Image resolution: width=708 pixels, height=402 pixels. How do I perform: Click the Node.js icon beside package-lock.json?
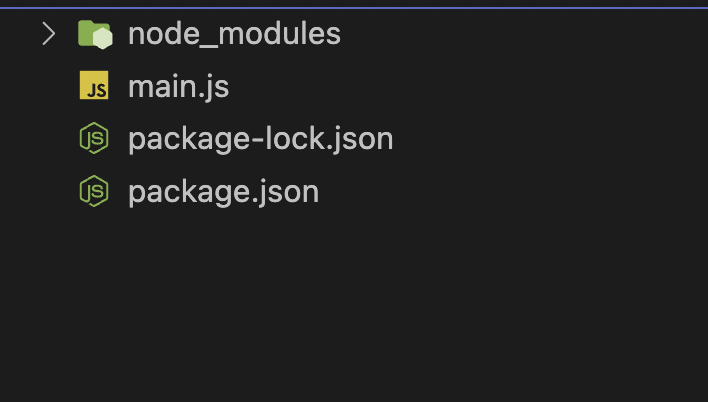coord(94,140)
